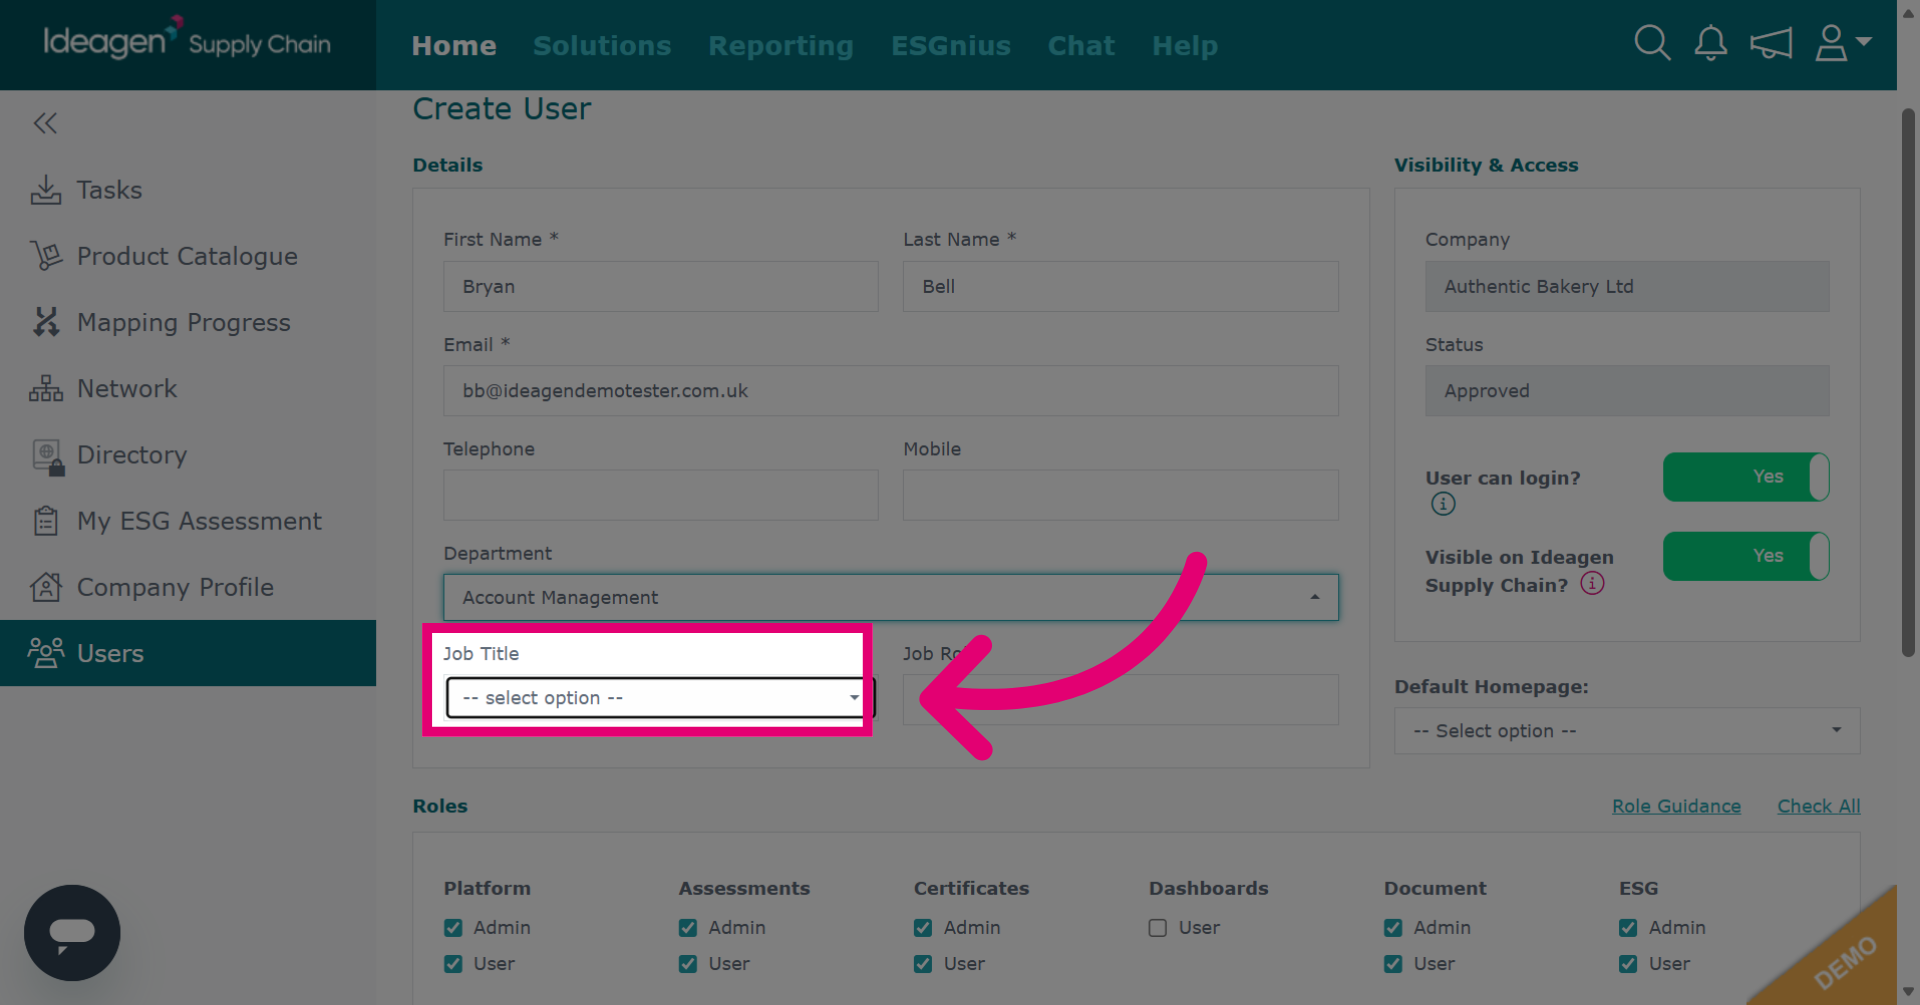Click the Telephone input field

(x=661, y=495)
